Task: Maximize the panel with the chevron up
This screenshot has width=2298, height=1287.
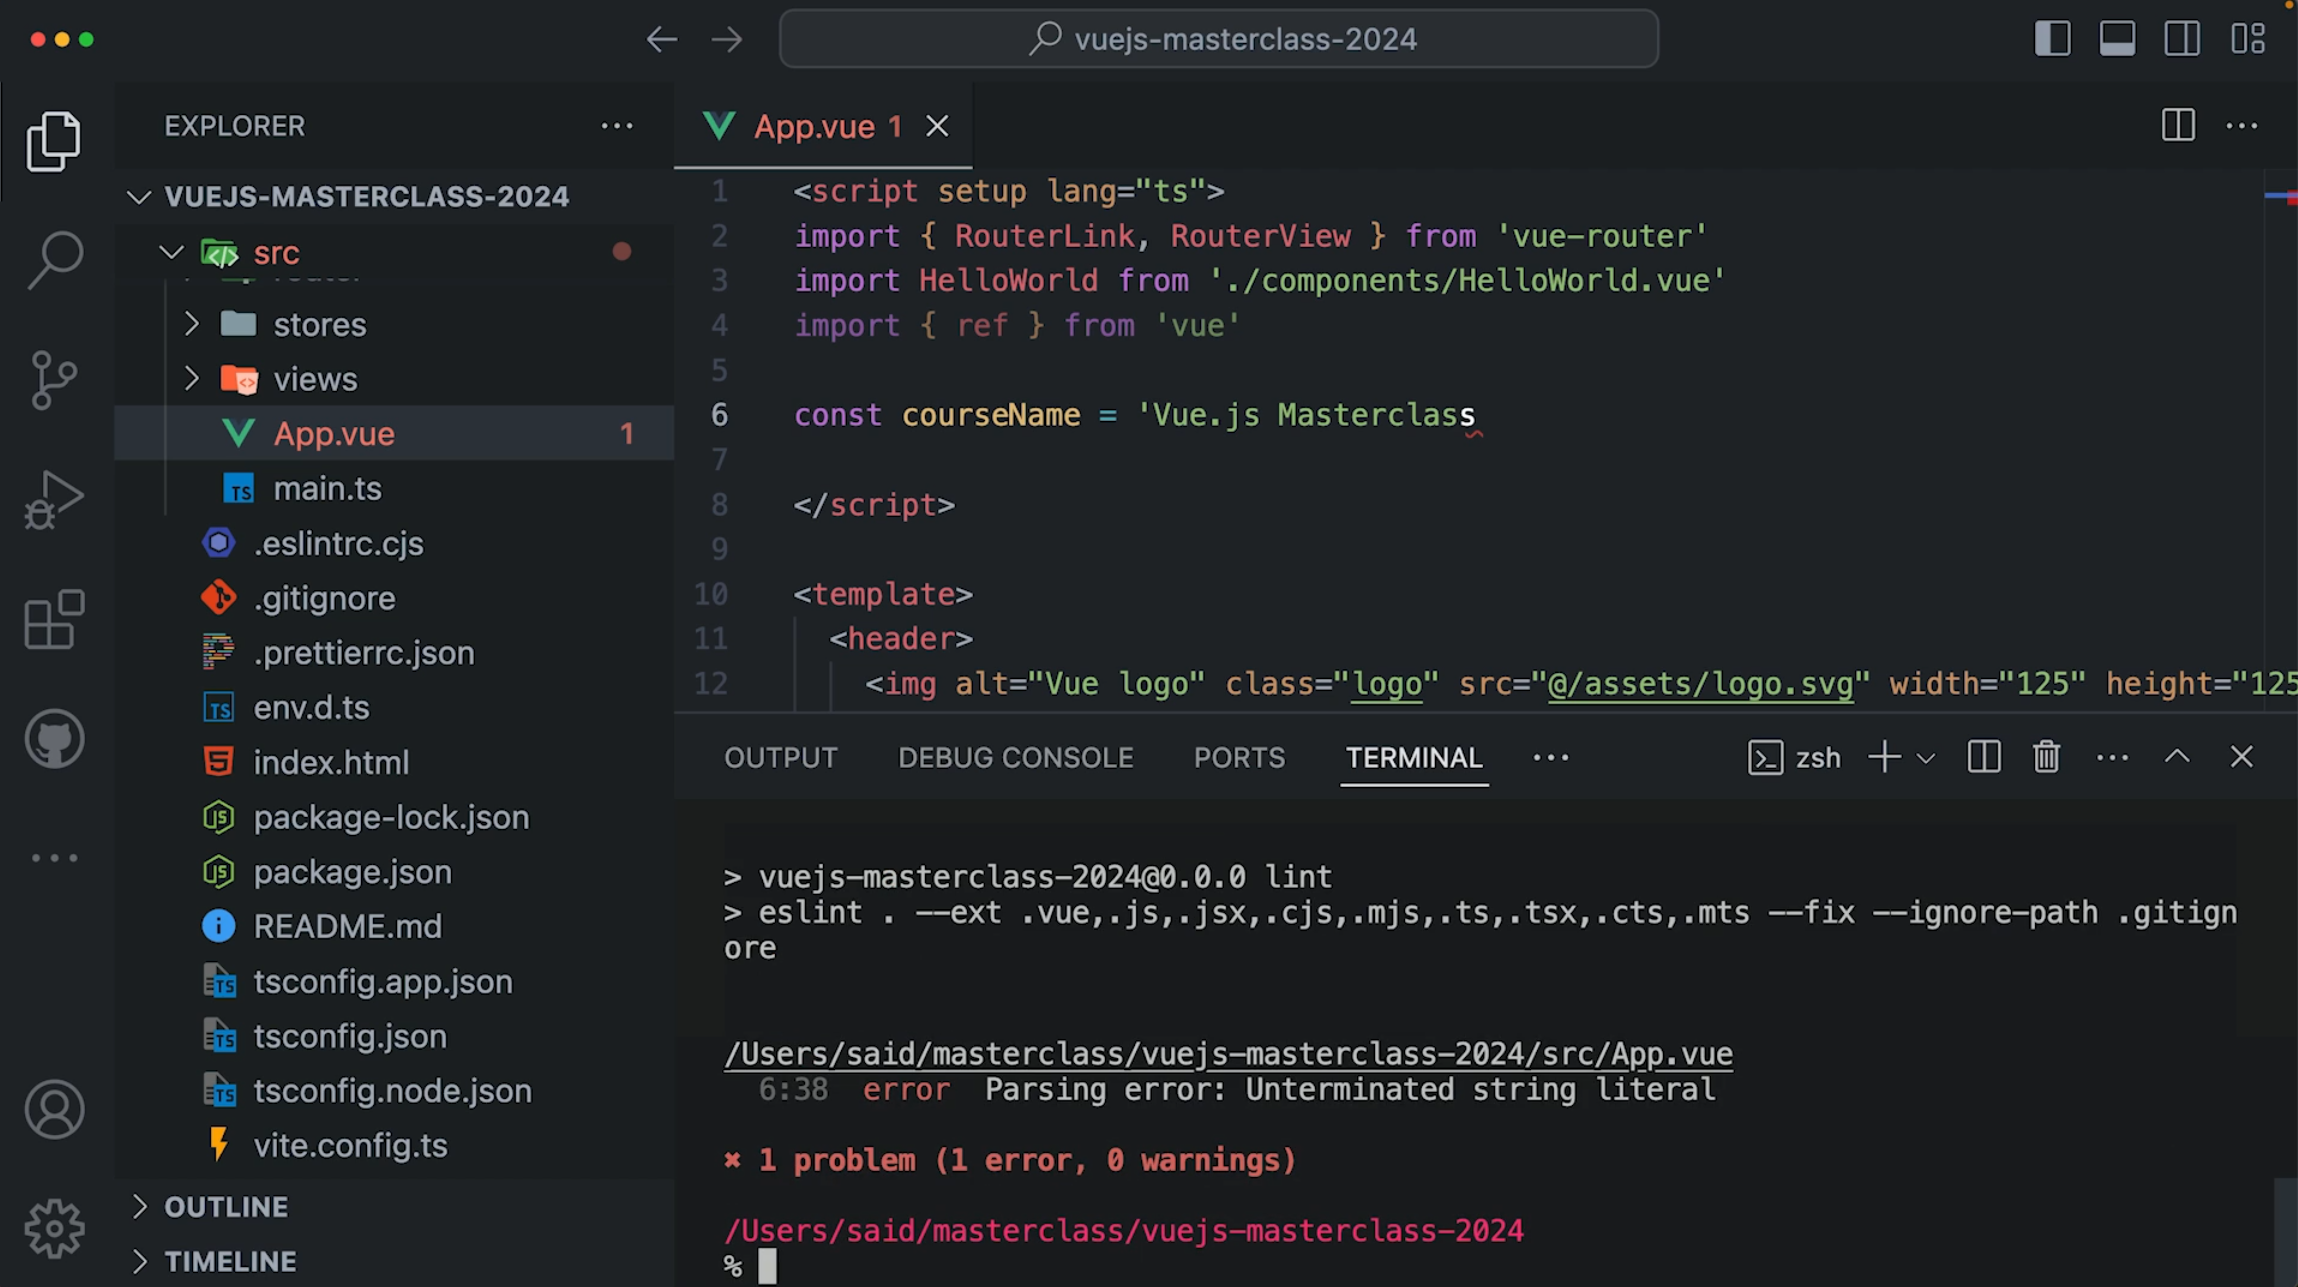Action: tap(2177, 757)
